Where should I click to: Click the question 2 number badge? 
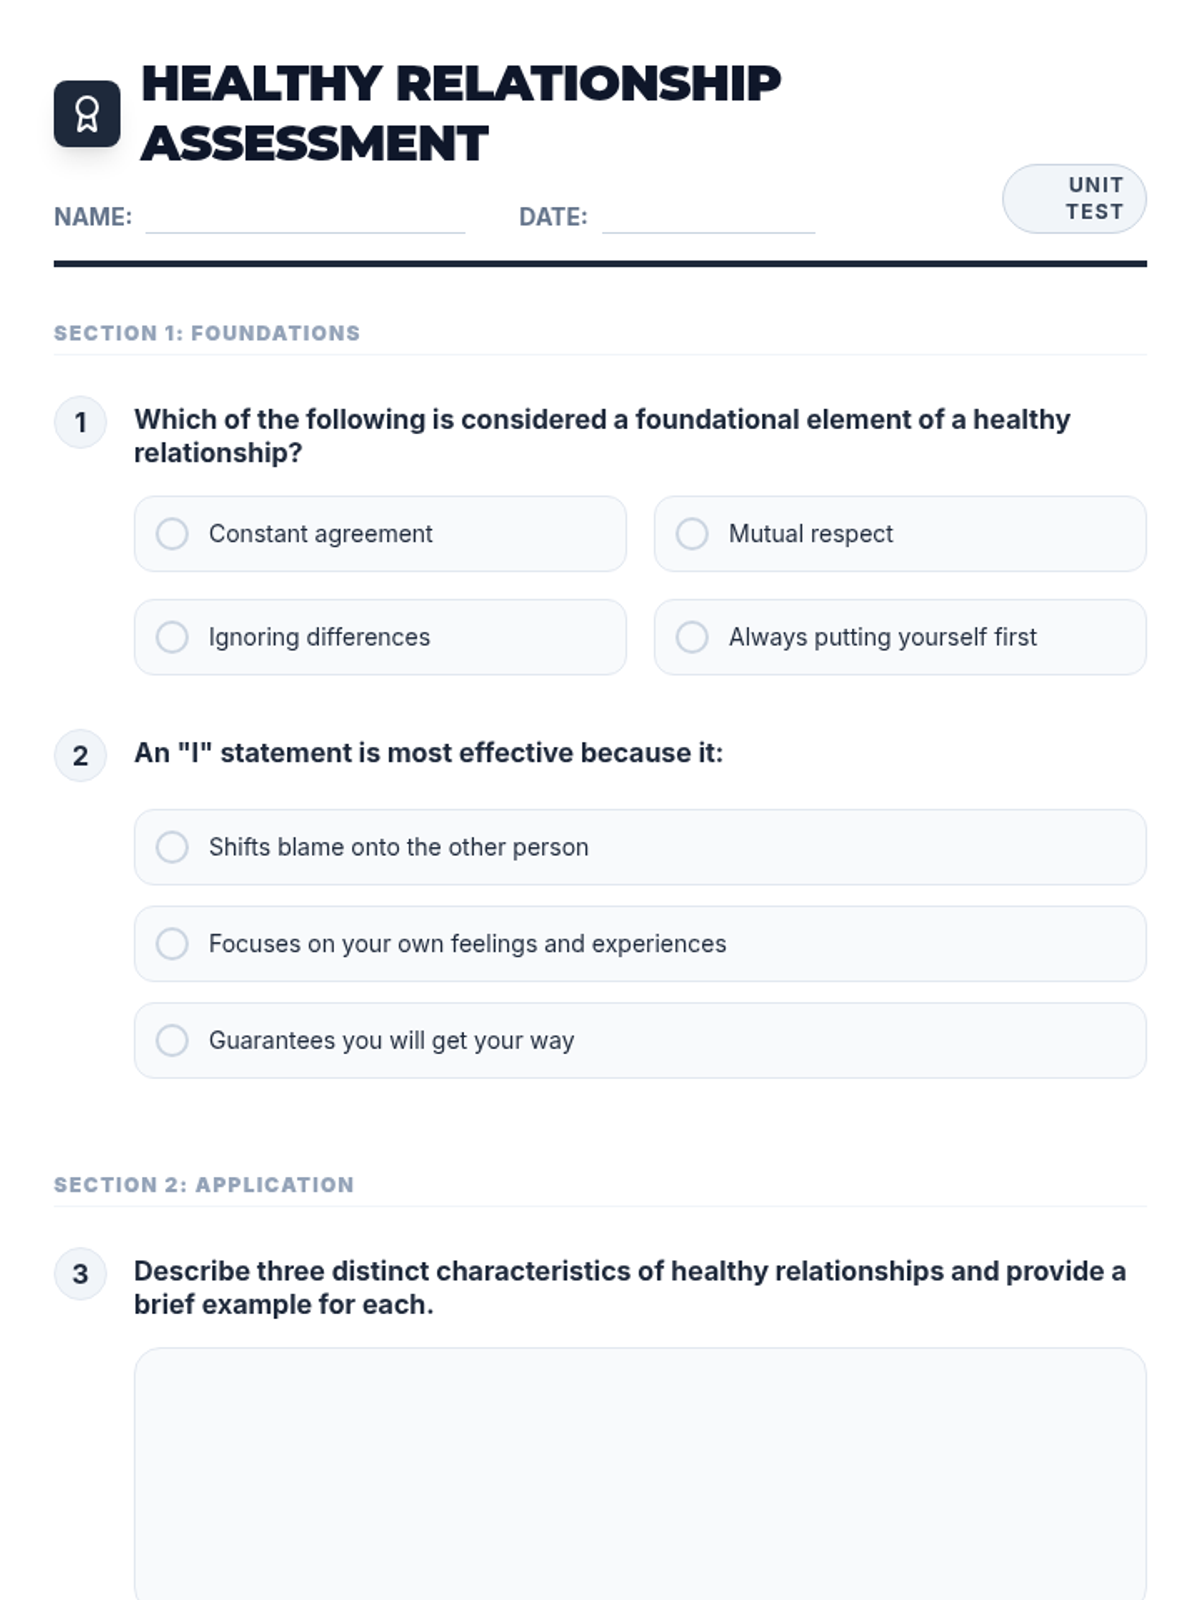80,756
